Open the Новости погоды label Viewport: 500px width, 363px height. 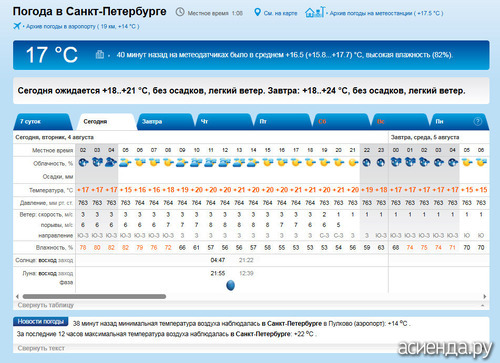pyautogui.click(x=41, y=322)
